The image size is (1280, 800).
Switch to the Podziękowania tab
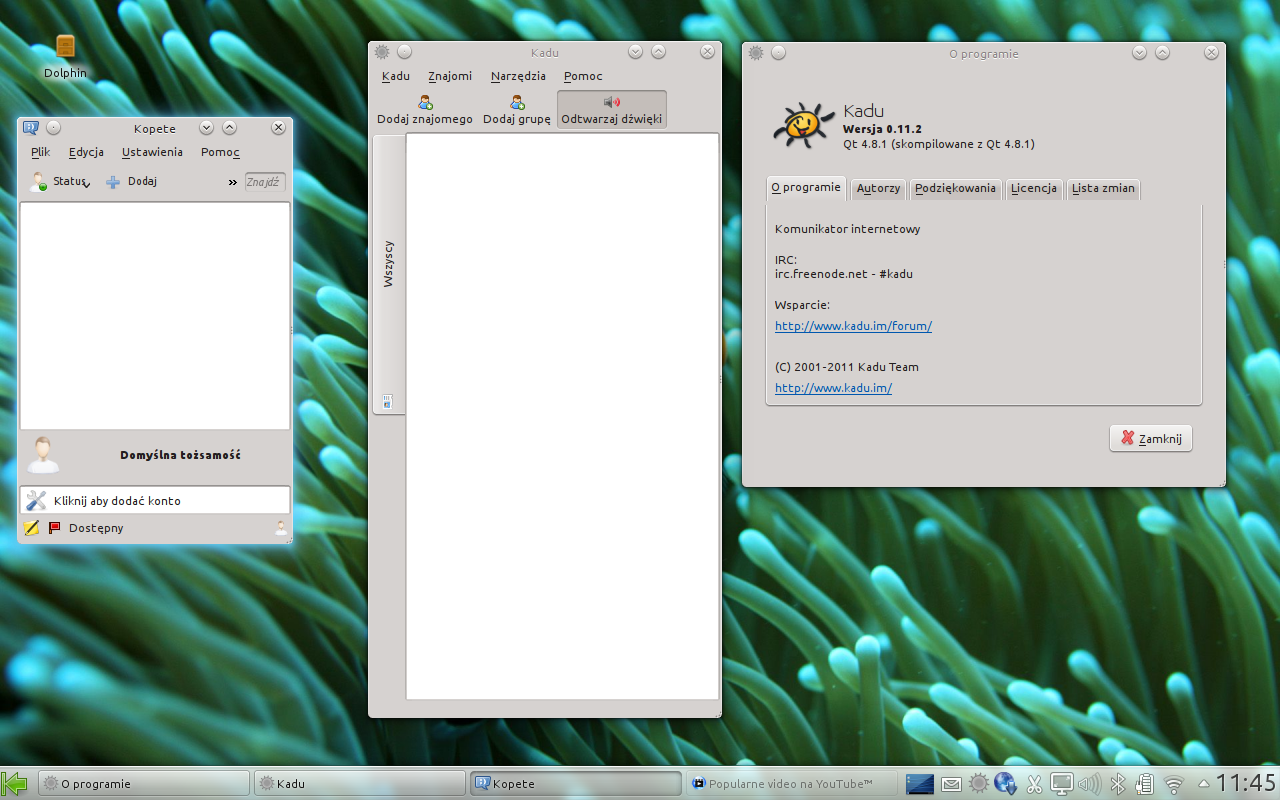[x=955, y=188]
